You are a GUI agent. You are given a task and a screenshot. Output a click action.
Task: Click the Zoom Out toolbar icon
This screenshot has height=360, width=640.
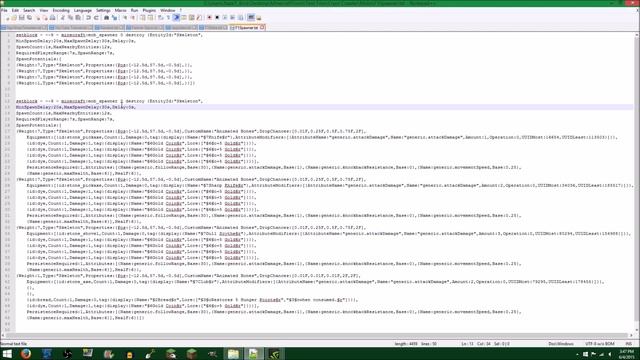click(x=133, y=18)
